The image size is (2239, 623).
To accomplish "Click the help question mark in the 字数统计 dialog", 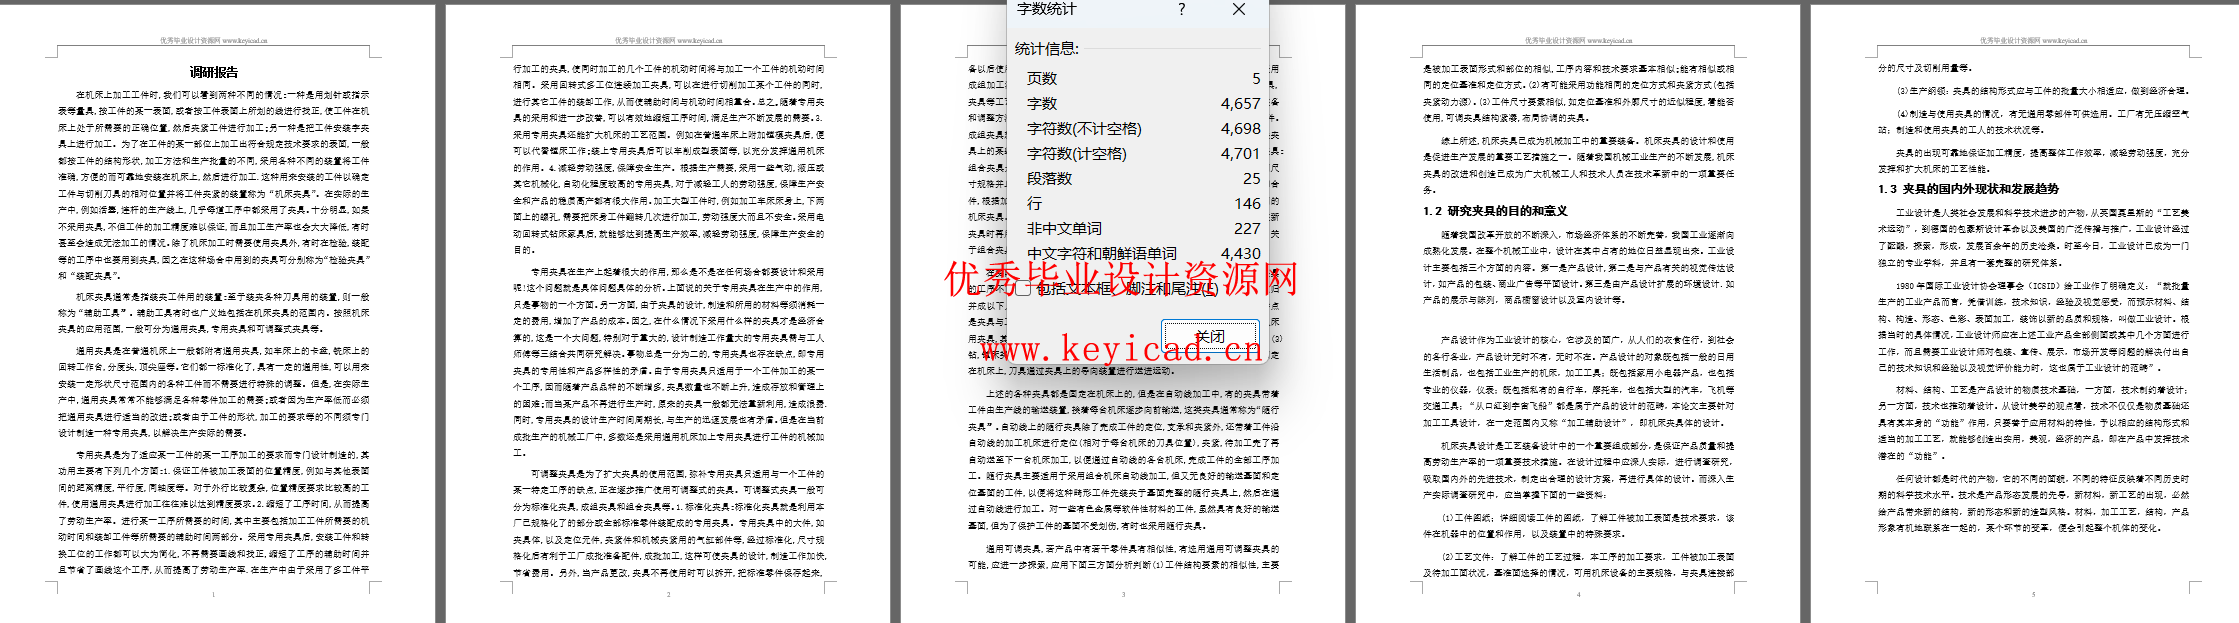I will tap(1181, 9).
